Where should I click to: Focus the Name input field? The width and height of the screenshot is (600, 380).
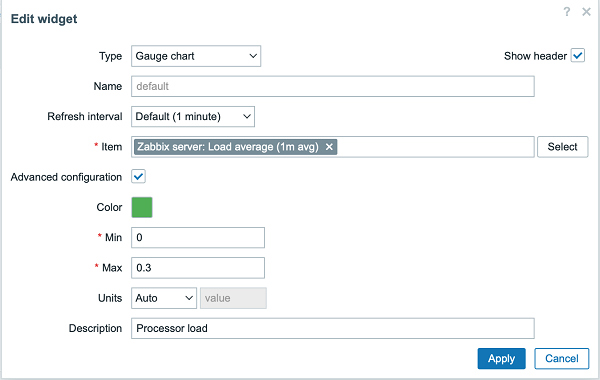(333, 86)
